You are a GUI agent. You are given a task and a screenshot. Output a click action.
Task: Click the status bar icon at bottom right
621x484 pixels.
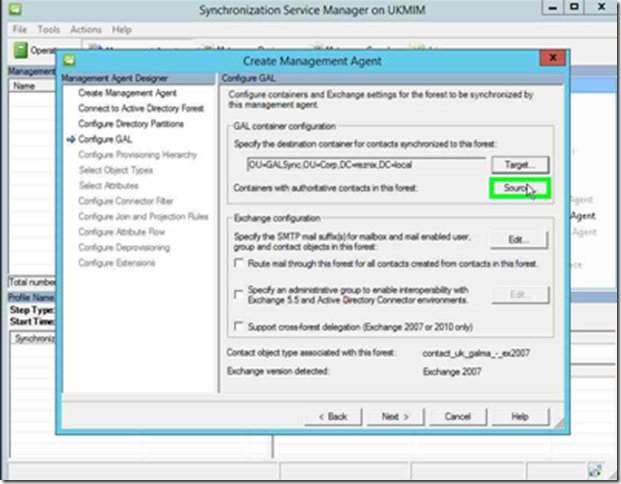pyautogui.click(x=595, y=470)
